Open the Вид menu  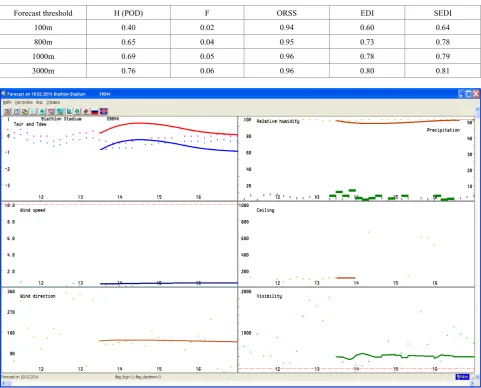coord(39,102)
